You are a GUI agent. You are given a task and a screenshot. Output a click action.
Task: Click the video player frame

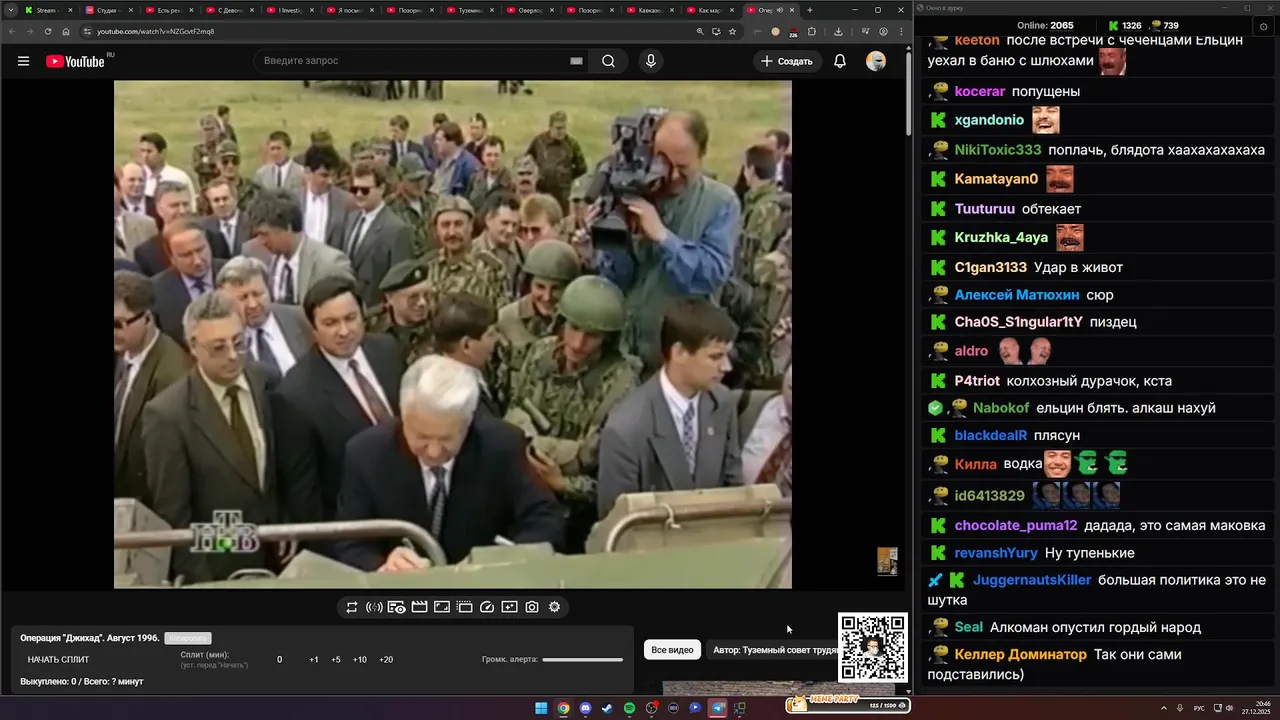[x=453, y=334]
